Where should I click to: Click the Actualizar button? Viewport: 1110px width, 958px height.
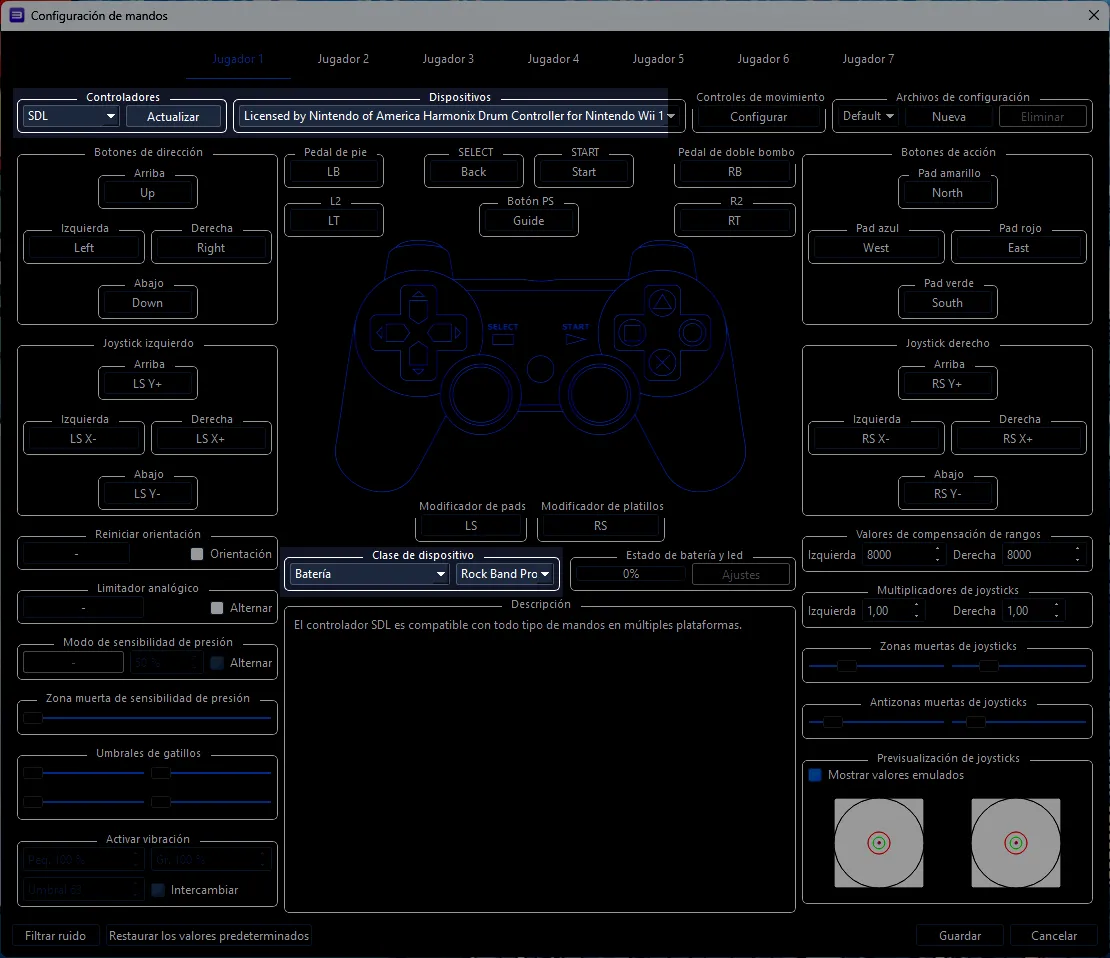point(173,117)
